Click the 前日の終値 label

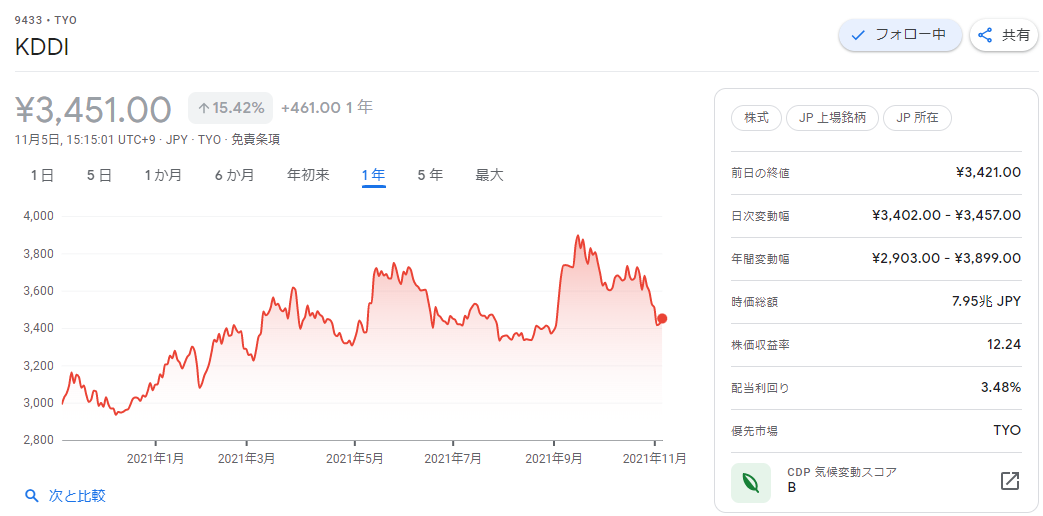tap(760, 174)
